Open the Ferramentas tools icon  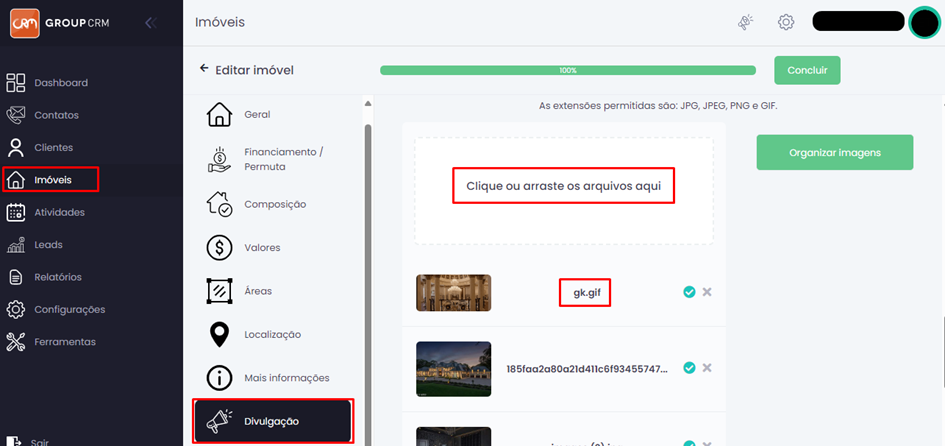coord(16,342)
